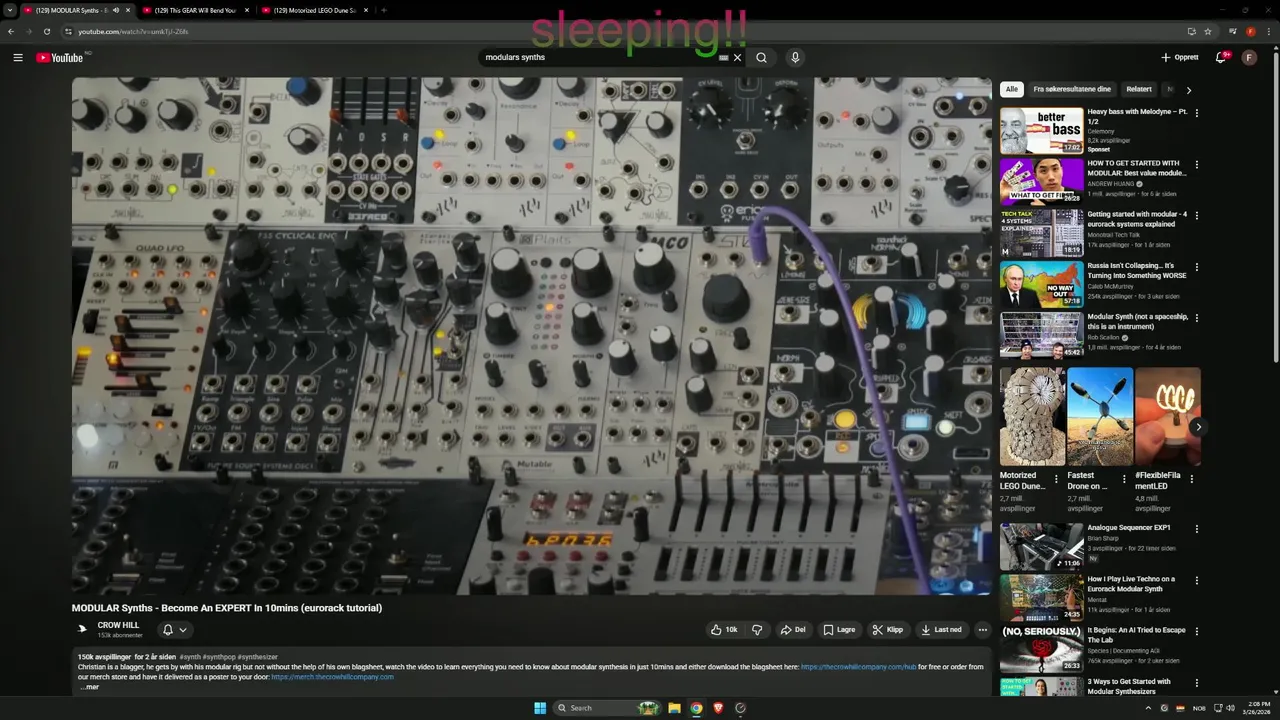Click the modular synth video player

click(531, 336)
